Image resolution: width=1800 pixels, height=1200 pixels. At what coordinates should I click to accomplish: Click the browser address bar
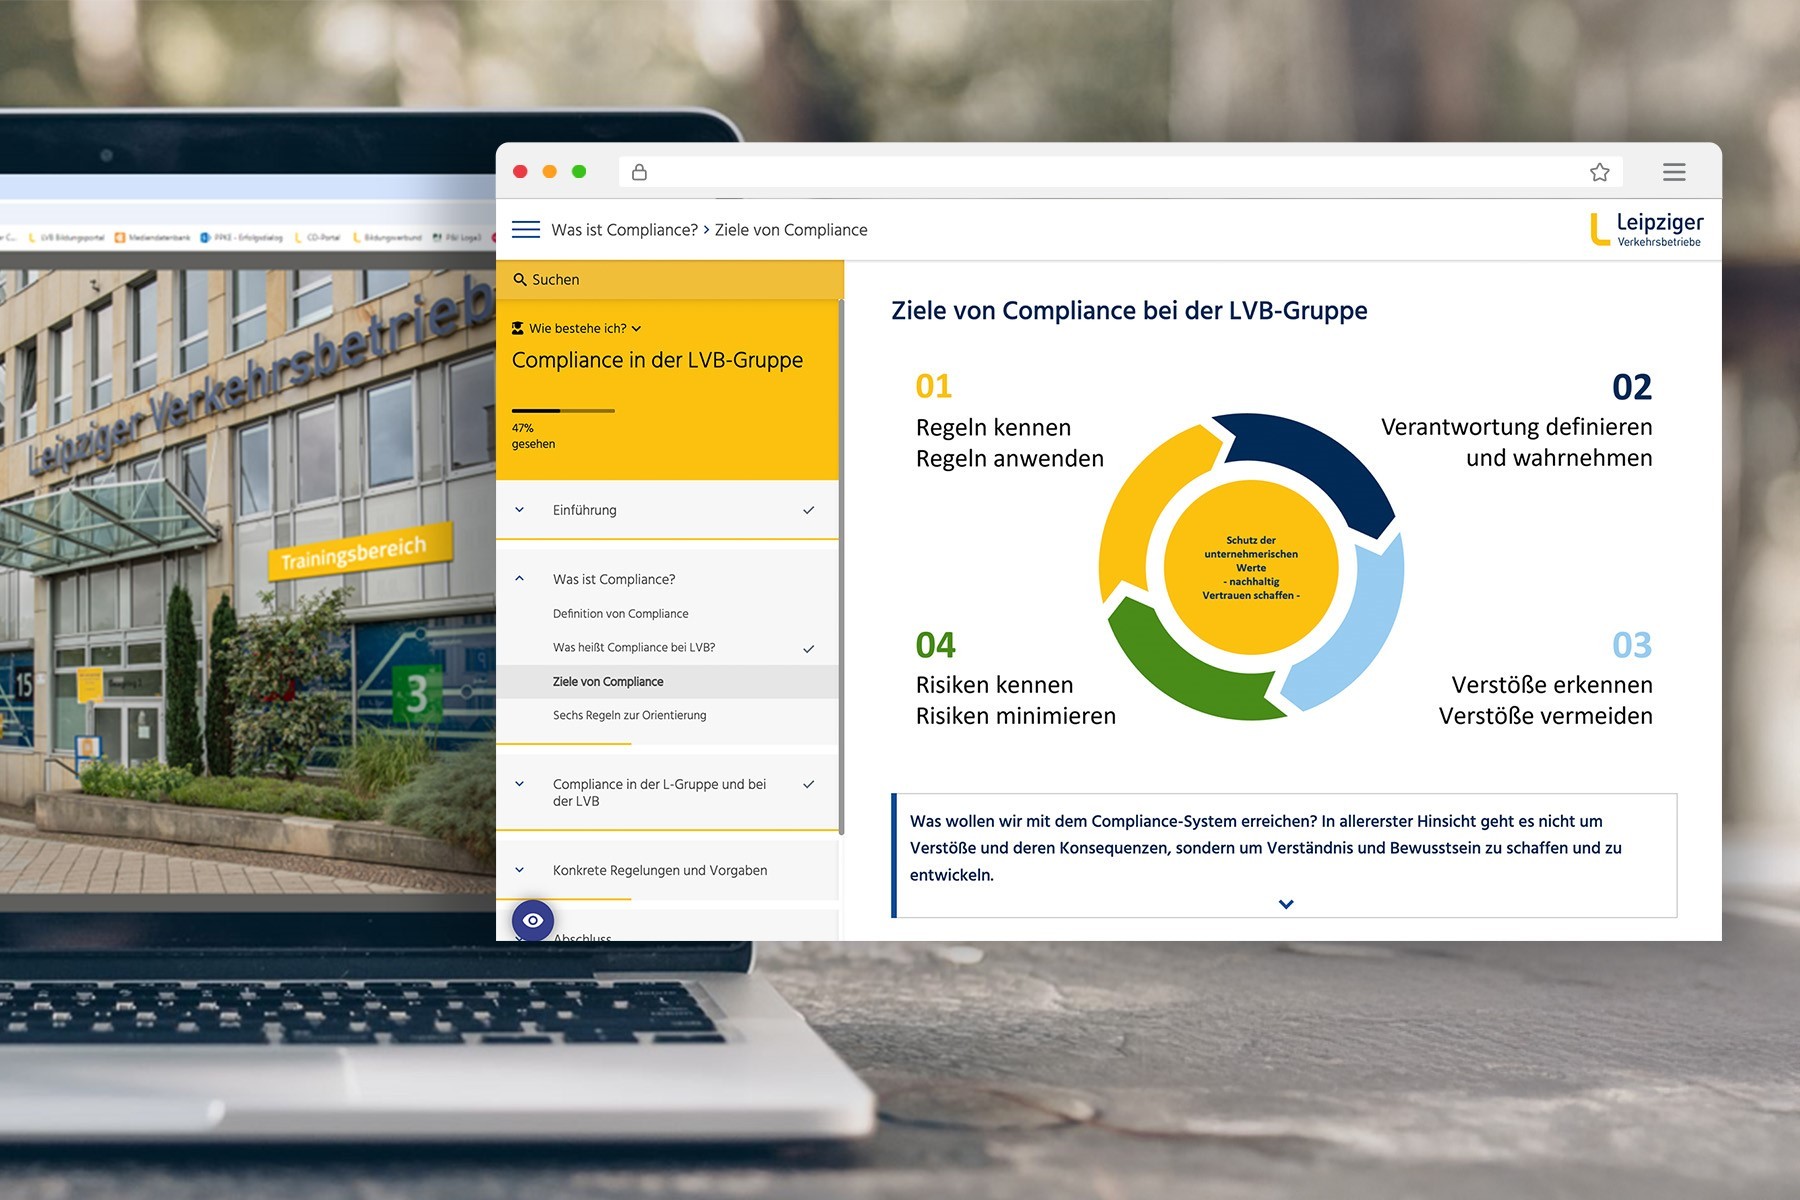(x=1120, y=172)
